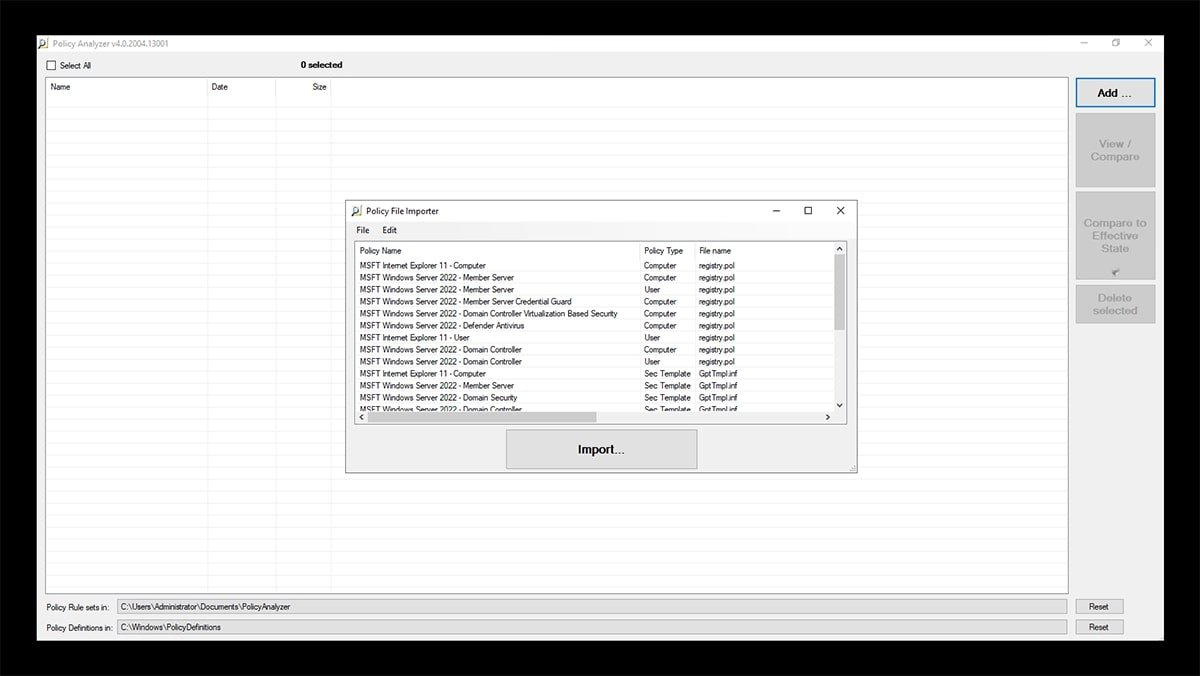Sort by the File name column header
Image resolution: width=1200 pixels, height=676 pixels.
764,250
